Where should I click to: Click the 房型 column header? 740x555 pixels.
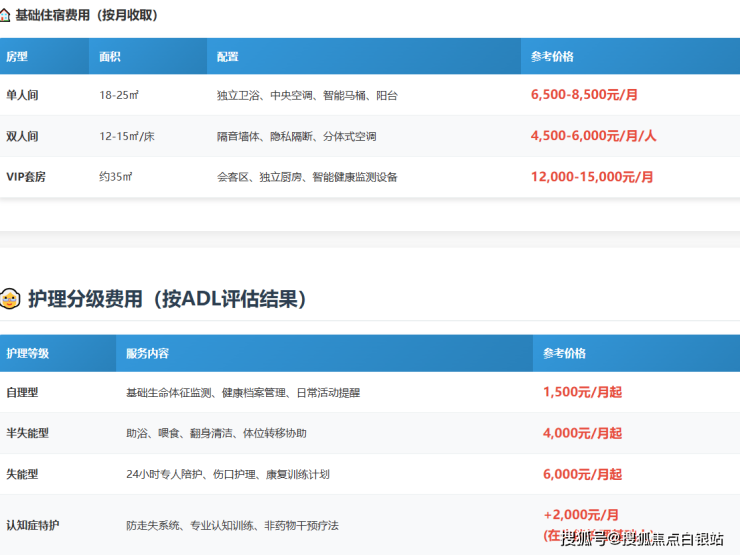pyautogui.click(x=17, y=57)
